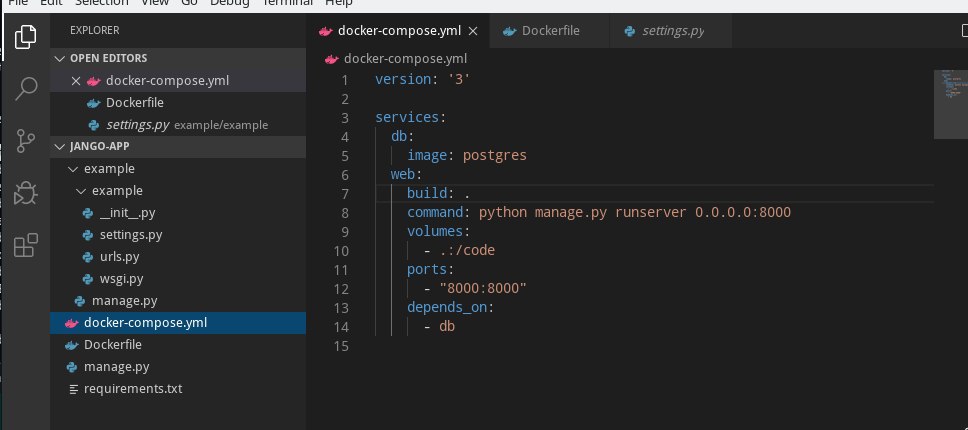Open root-level manage.py below Dockerfile
Screen dimensions: 968x430
[x=178, y=367]
